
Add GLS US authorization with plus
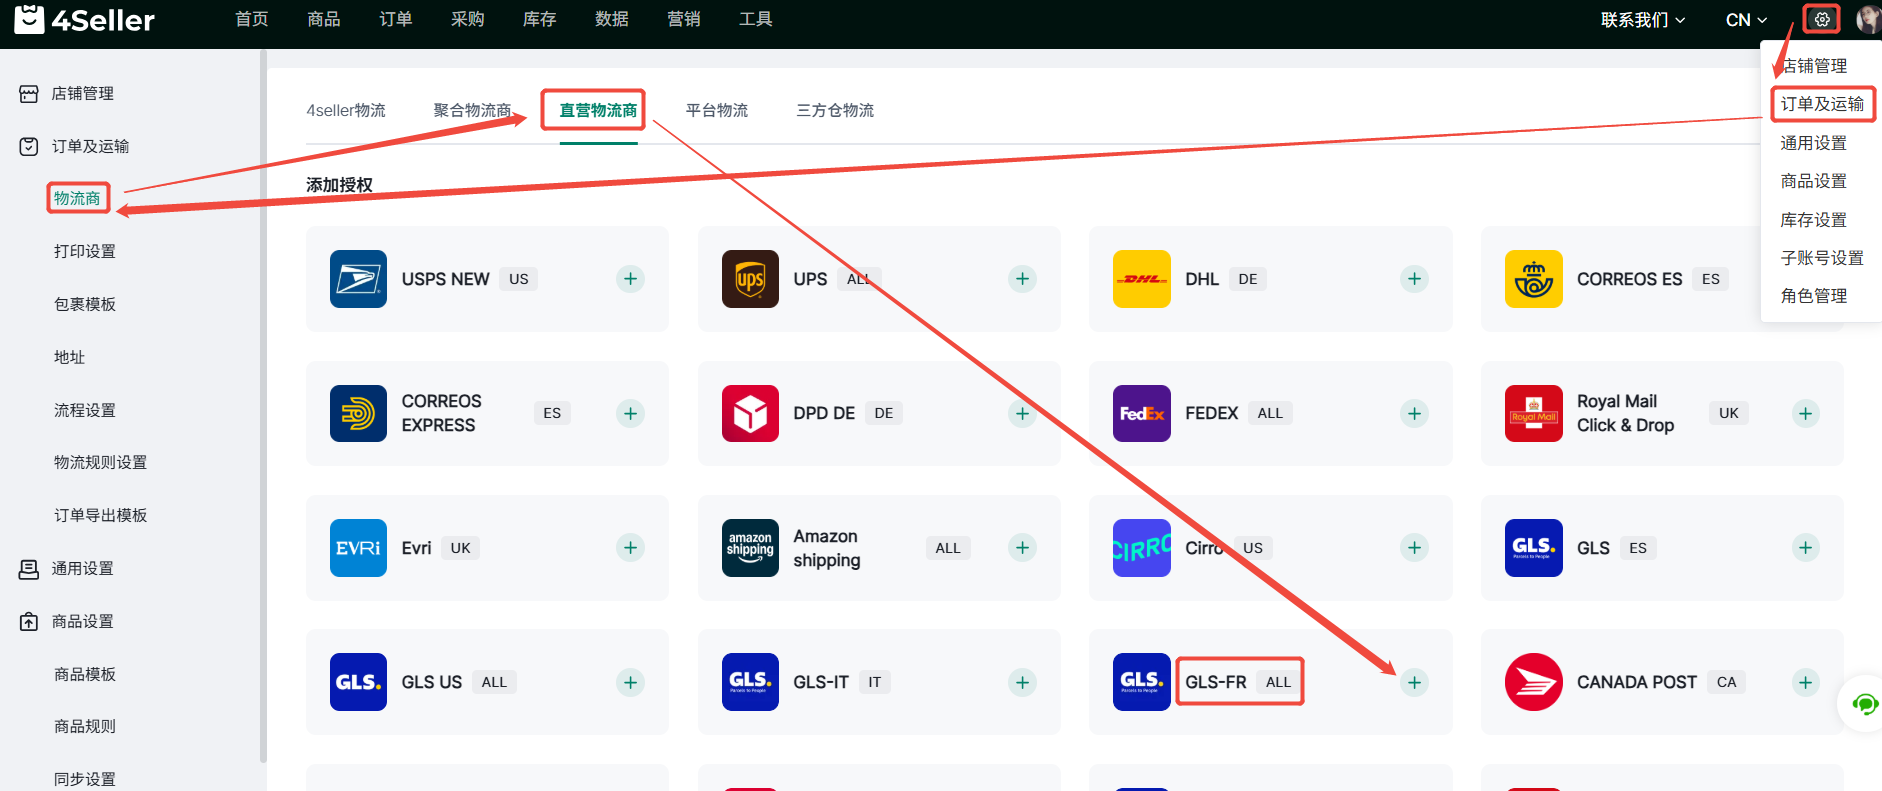click(630, 683)
